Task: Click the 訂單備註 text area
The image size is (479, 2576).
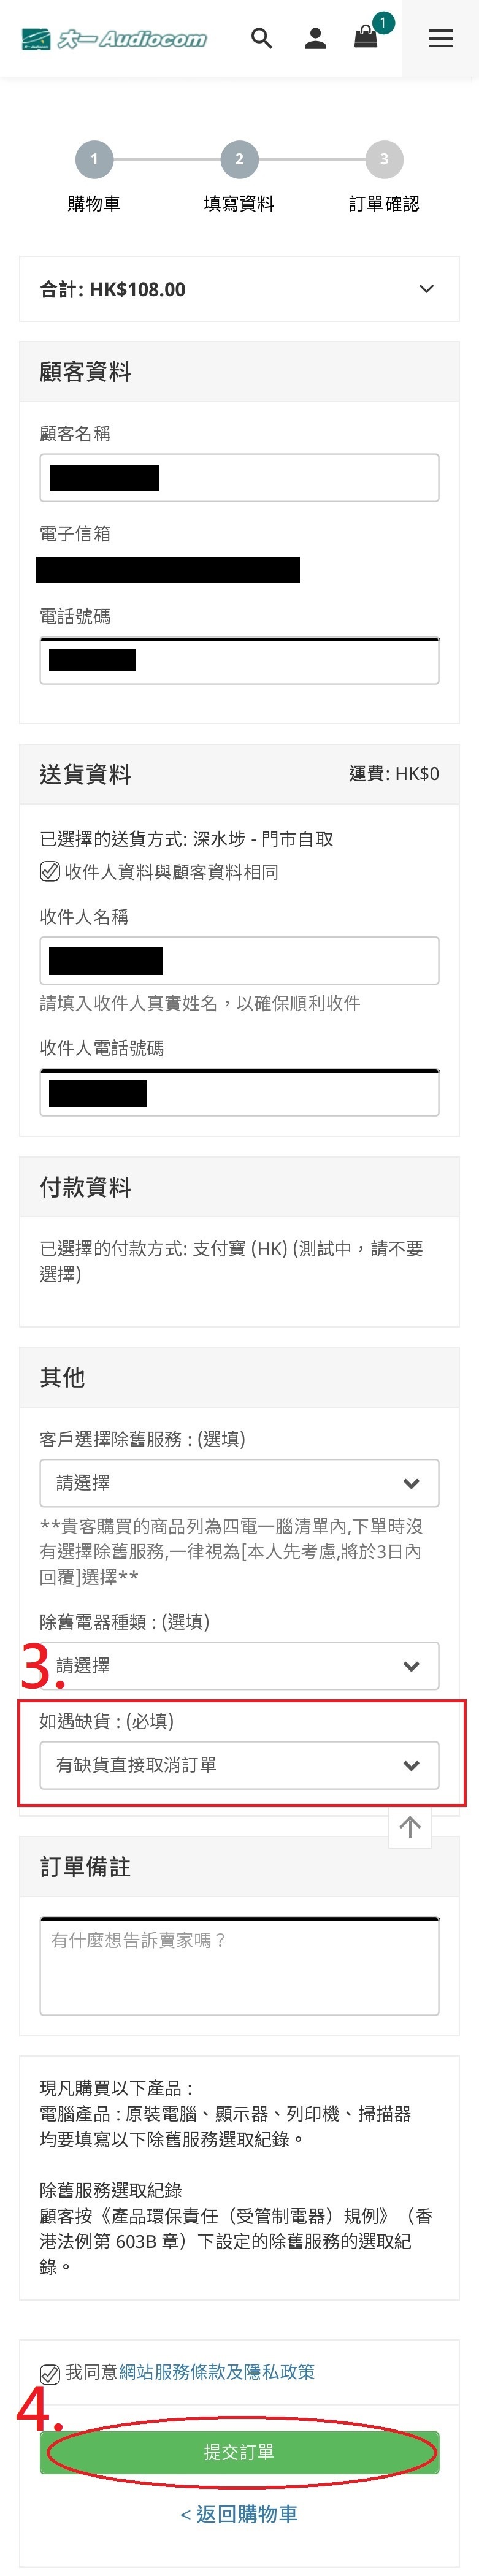Action: (239, 1966)
